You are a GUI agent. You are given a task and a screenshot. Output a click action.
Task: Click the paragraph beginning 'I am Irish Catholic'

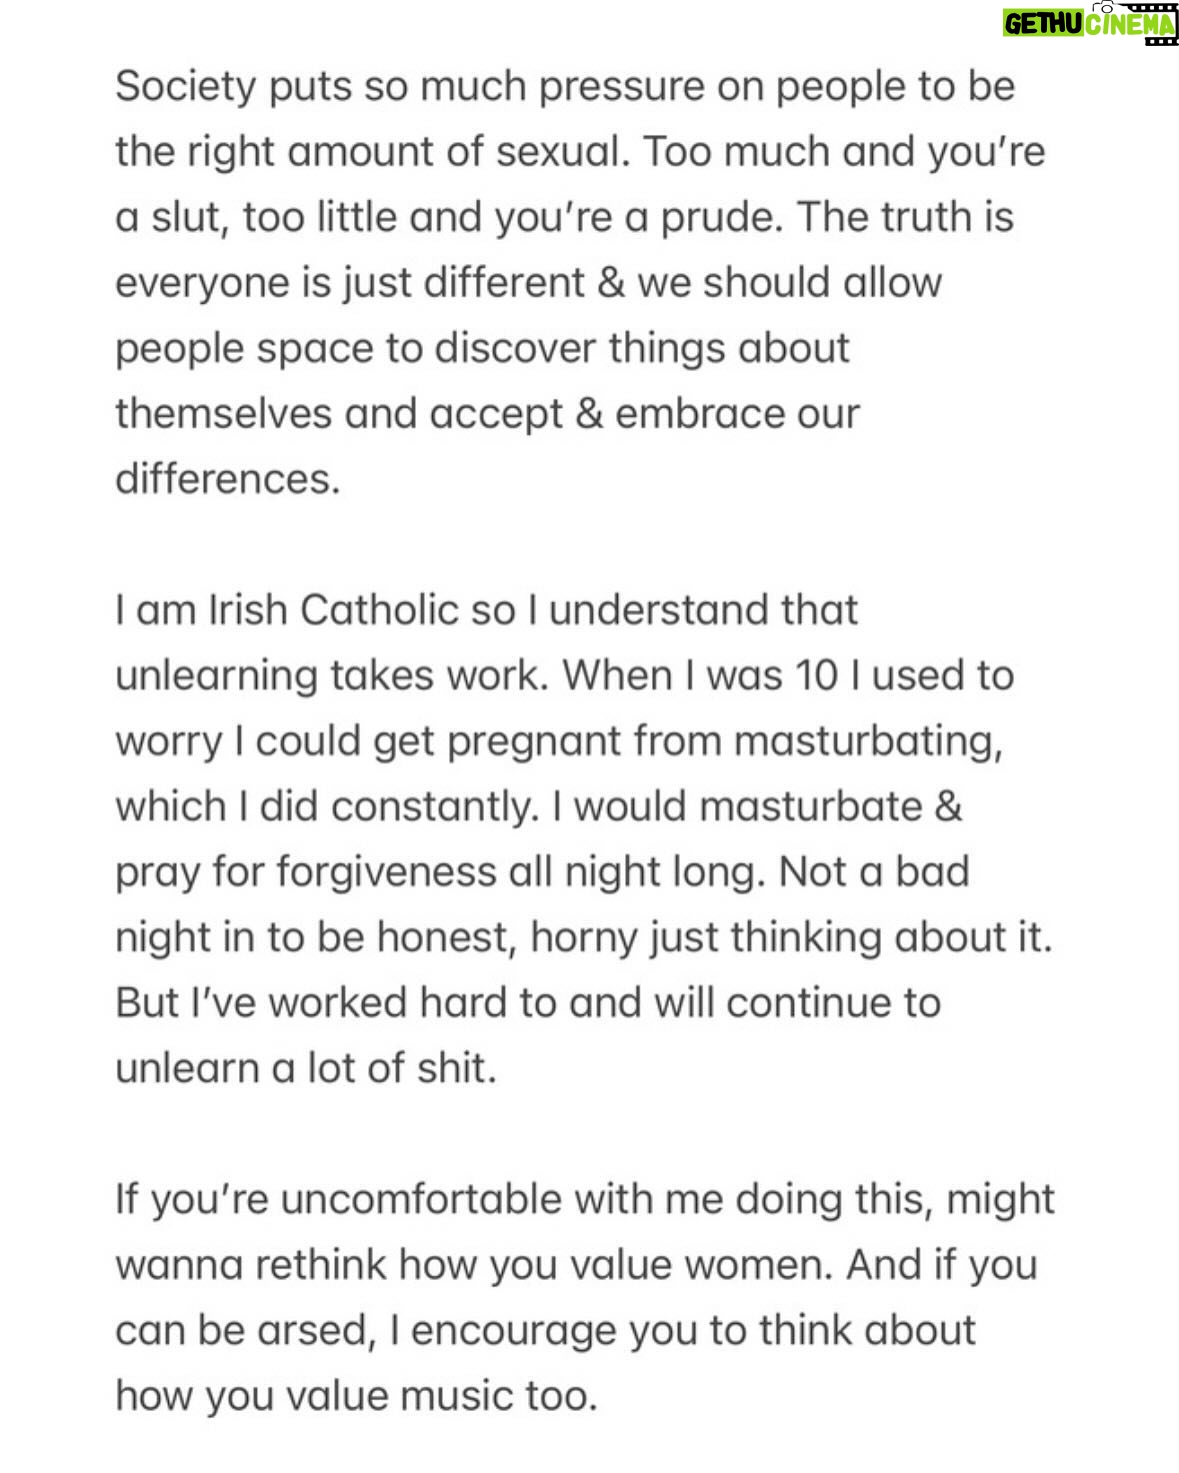pos(584,838)
